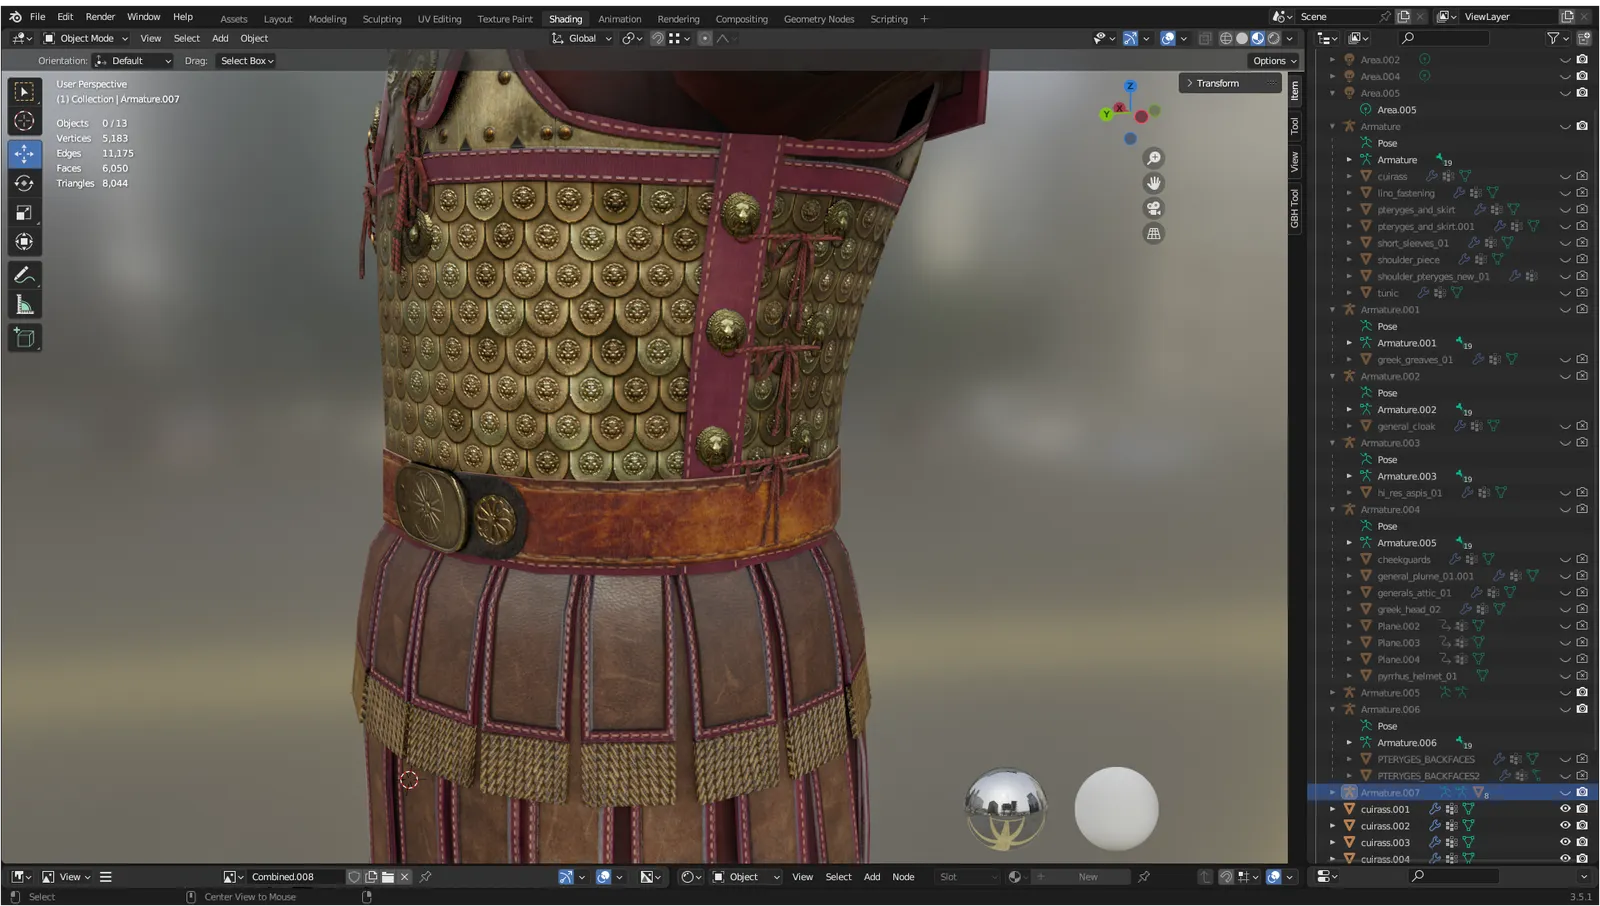
Task: Toggle X-ray mode in viewport header
Action: (x=1205, y=38)
